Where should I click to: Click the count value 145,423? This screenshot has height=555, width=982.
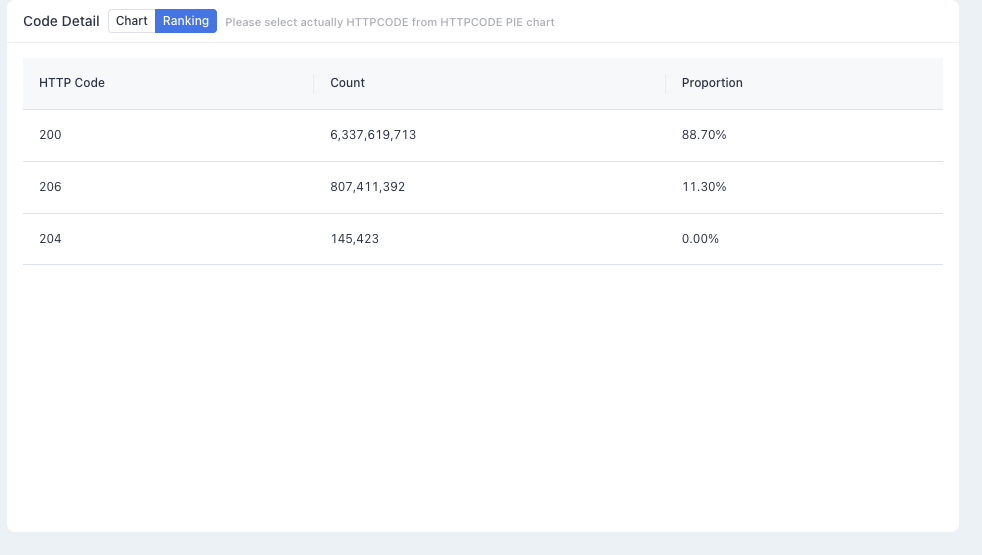click(x=354, y=239)
